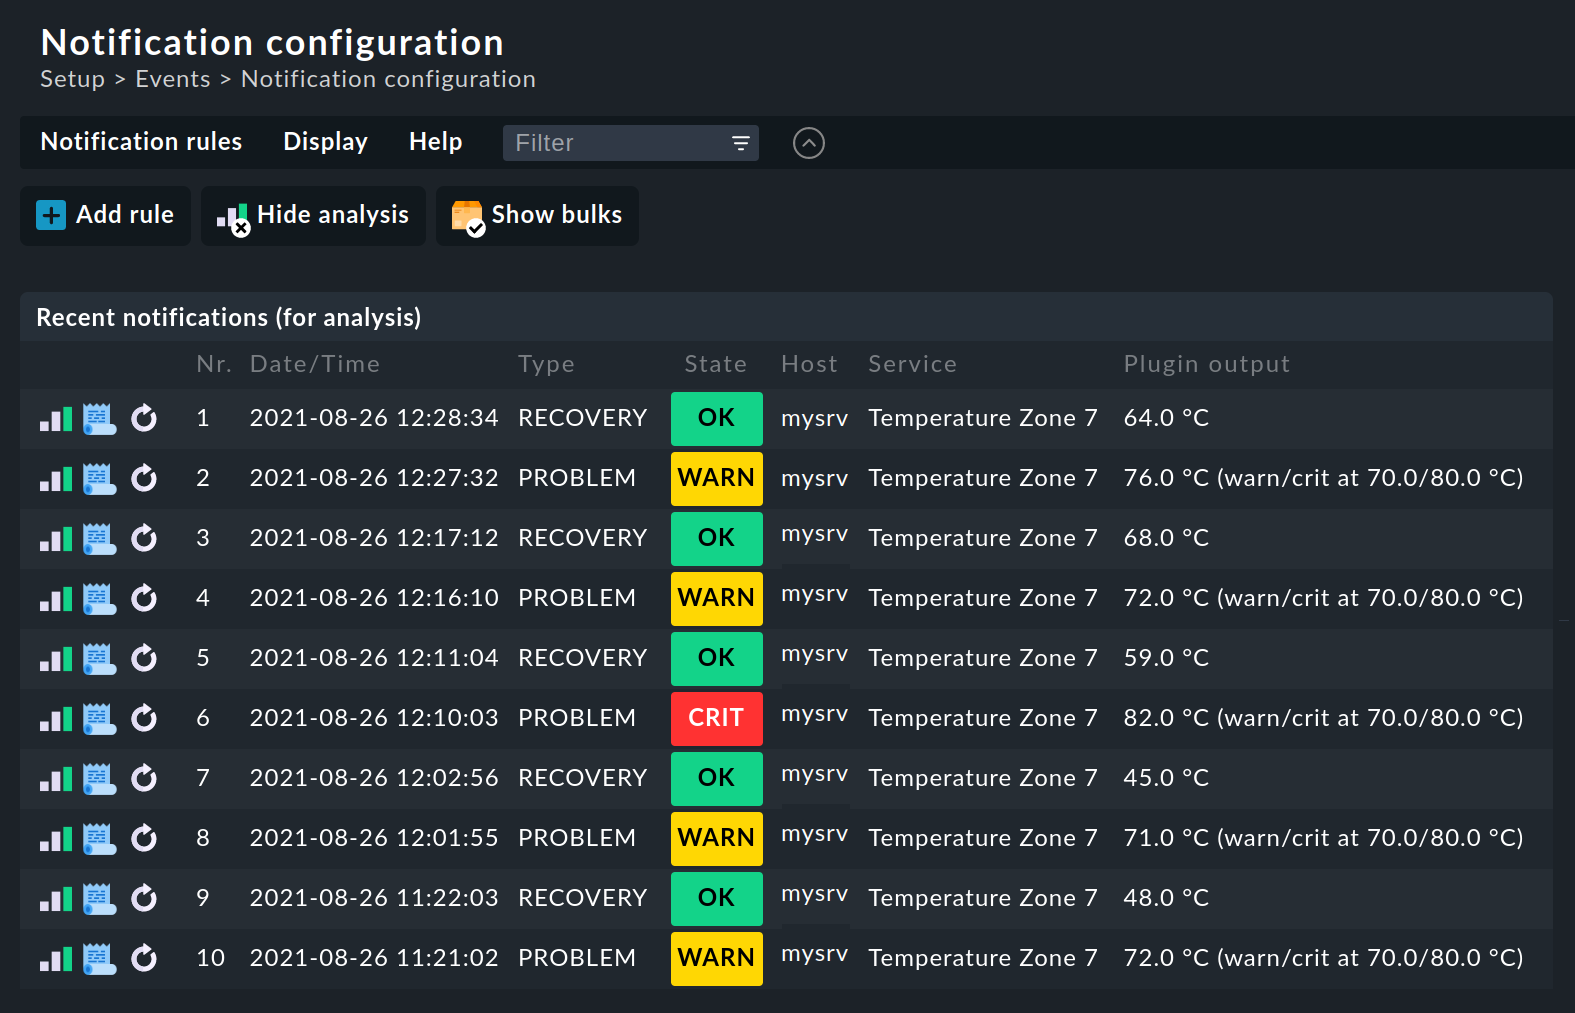The height and width of the screenshot is (1013, 1575).
Task: Click the State column header
Action: point(715,364)
